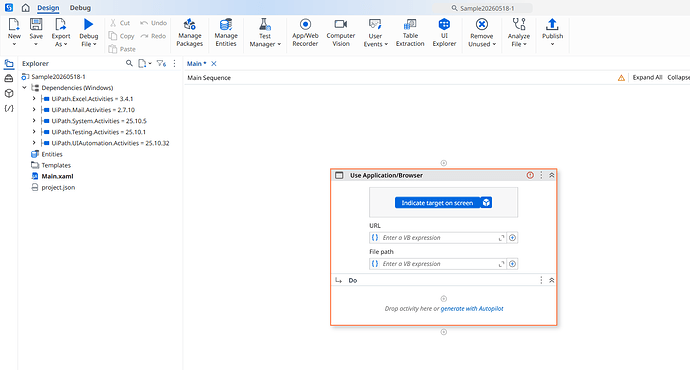The height and width of the screenshot is (370, 690).
Task: Open the Debug File dropdown arrow
Action: coord(95,44)
